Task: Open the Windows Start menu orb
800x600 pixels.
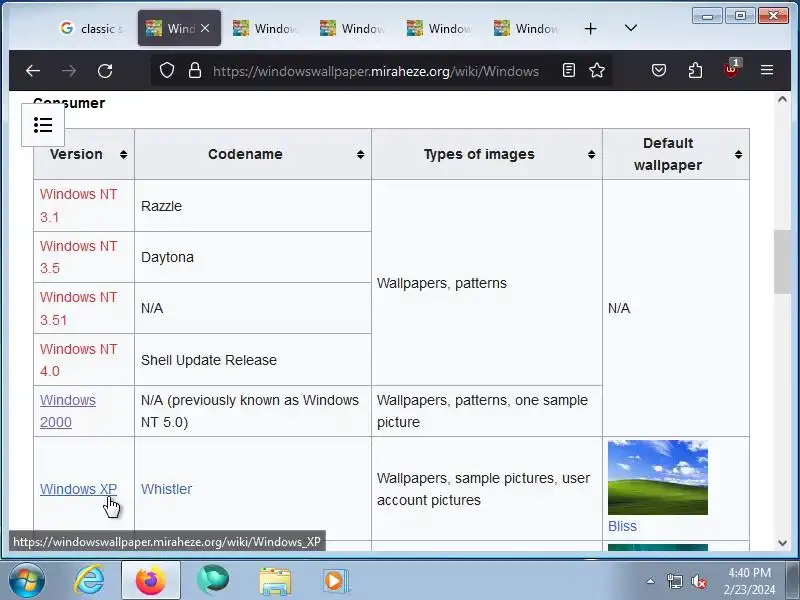Action: 27,580
